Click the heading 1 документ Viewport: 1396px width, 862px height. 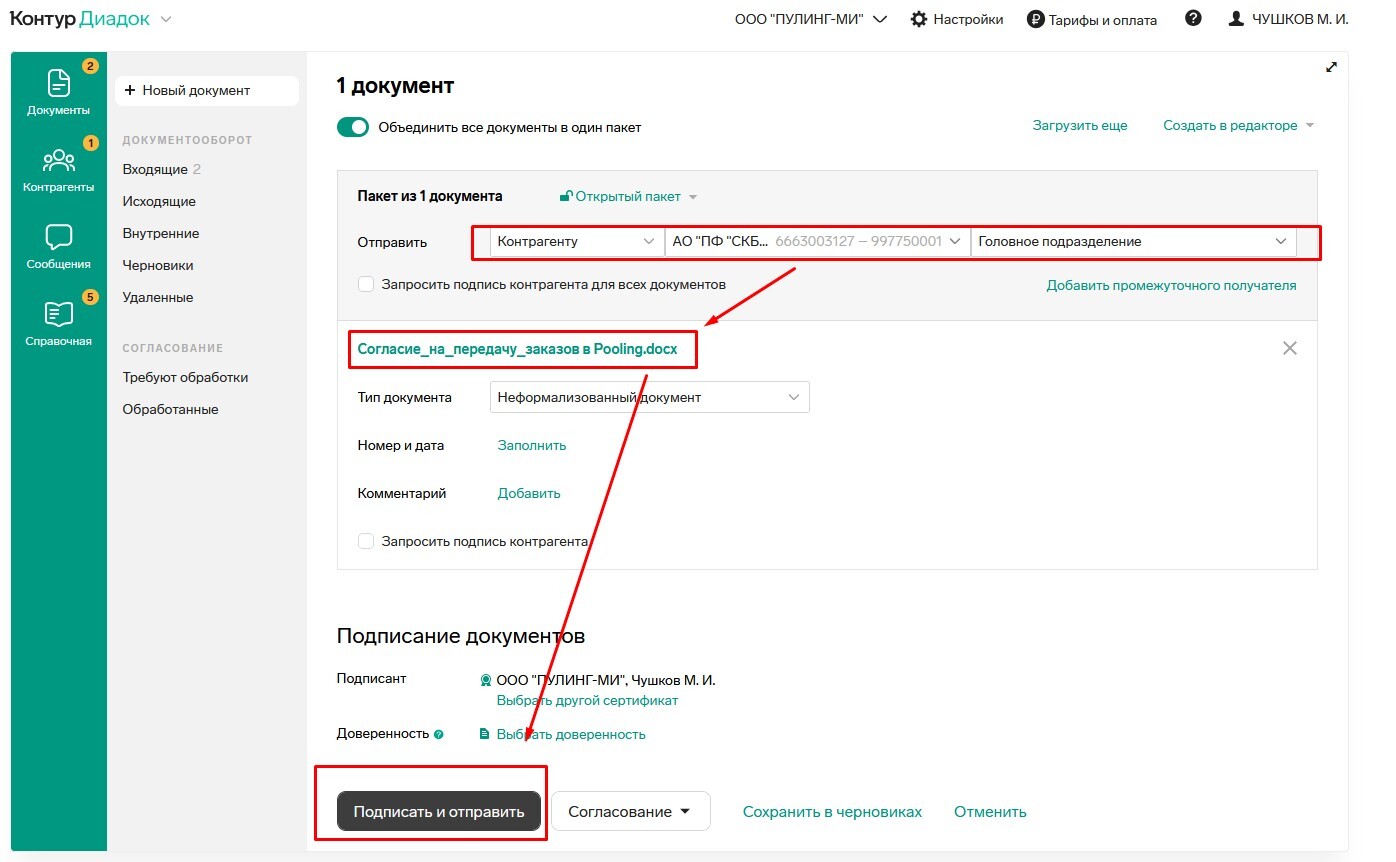395,86
